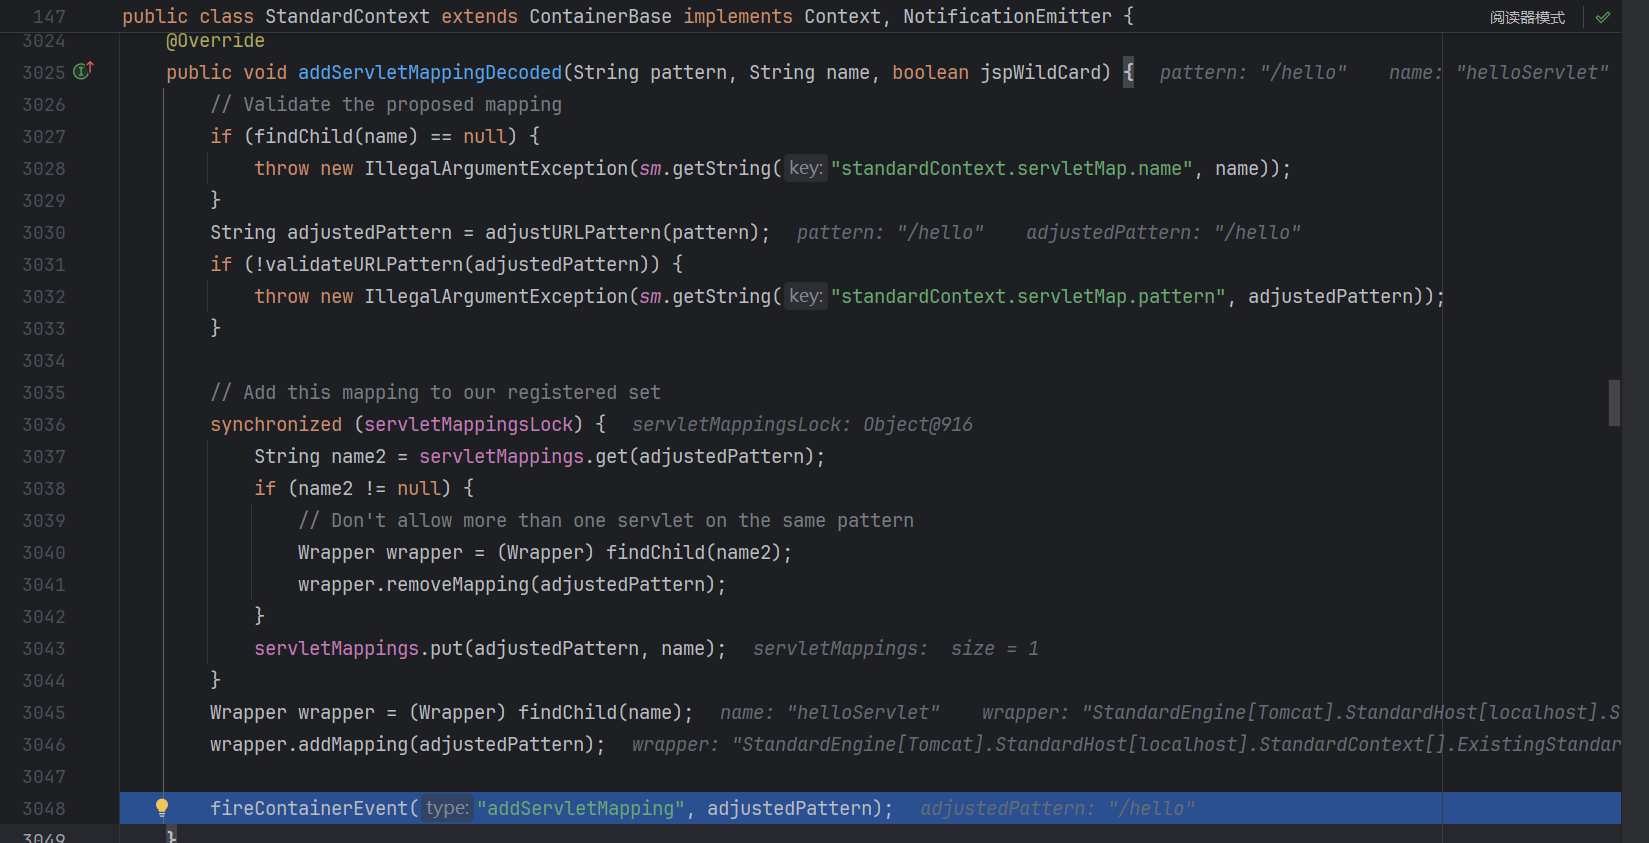Click the inline wrapper debug value on line 3045

point(1300,713)
